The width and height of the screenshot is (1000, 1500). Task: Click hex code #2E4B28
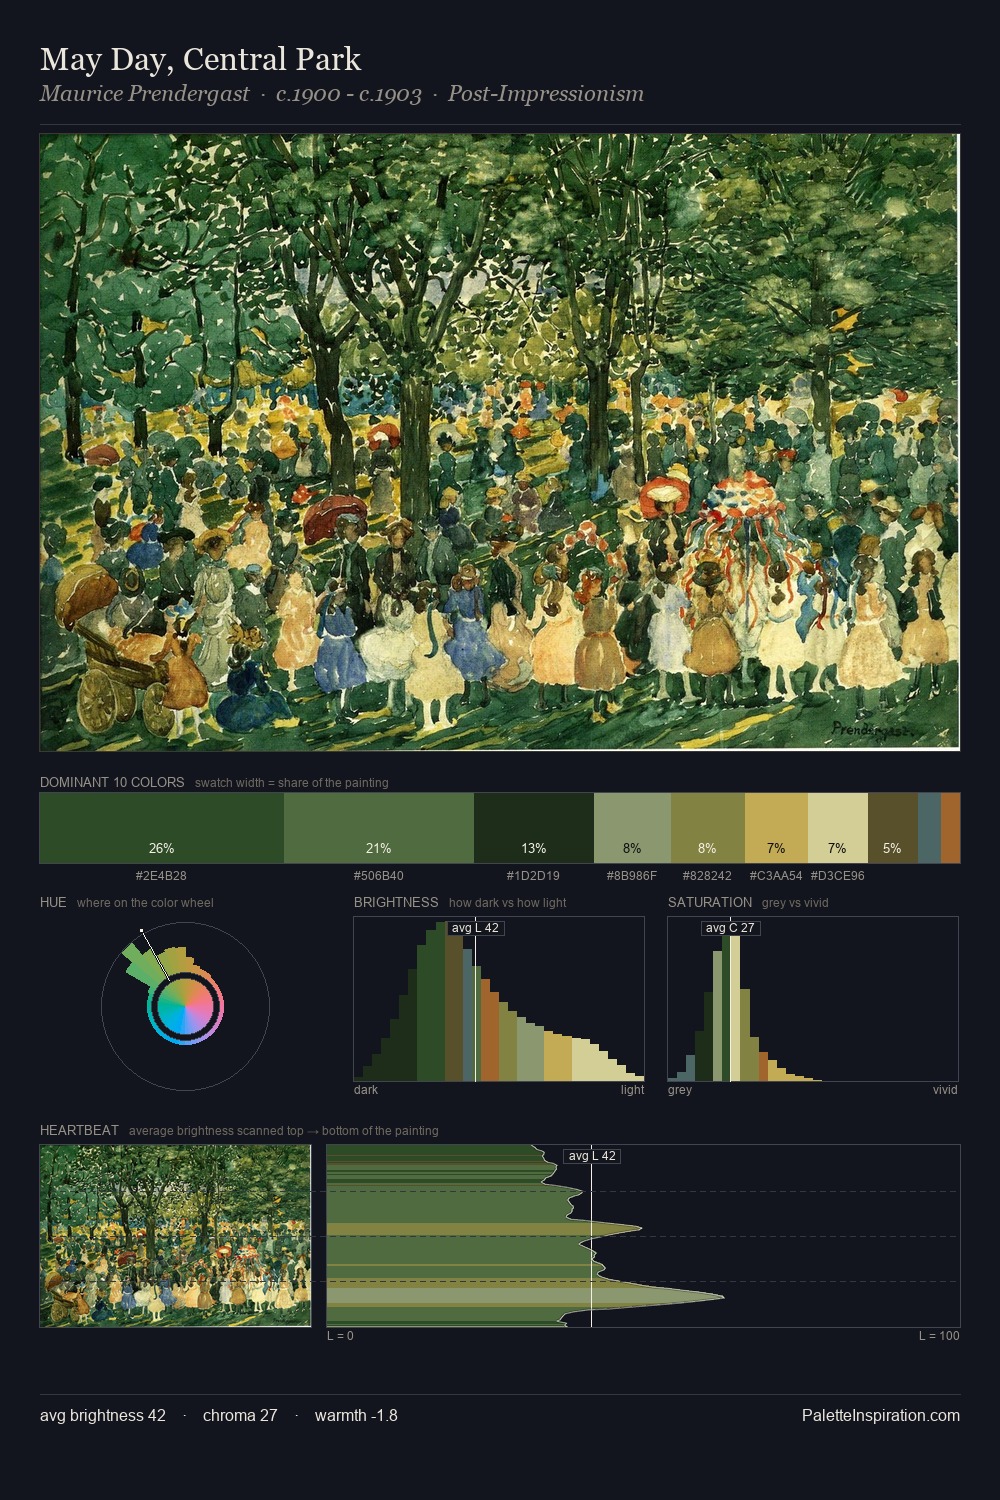pos(161,876)
